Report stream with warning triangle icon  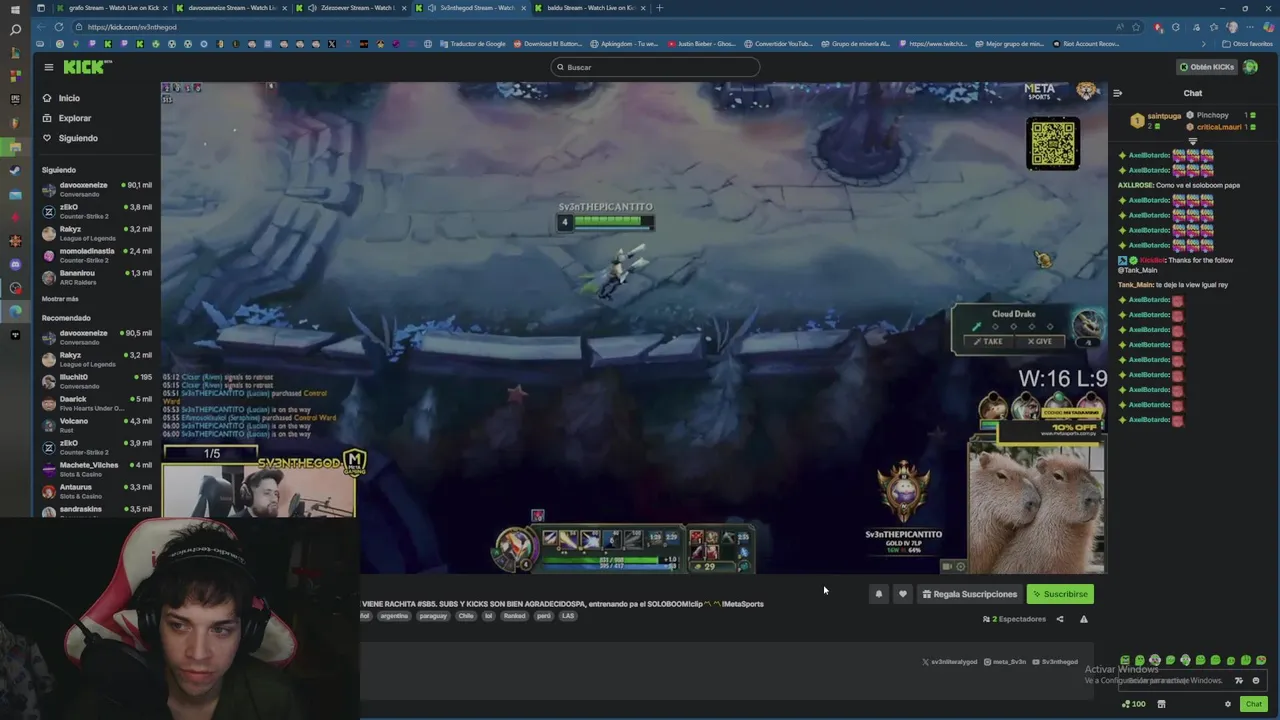(x=1083, y=619)
